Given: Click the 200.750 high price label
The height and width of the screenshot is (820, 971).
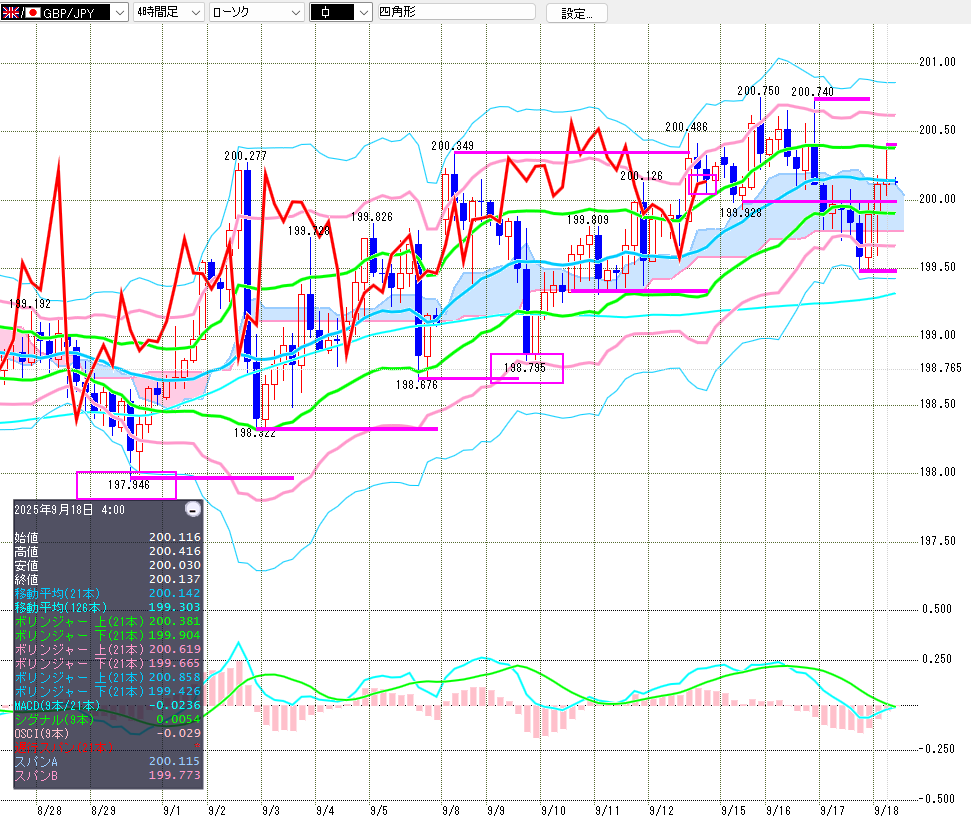Looking at the screenshot, I should point(757,91).
